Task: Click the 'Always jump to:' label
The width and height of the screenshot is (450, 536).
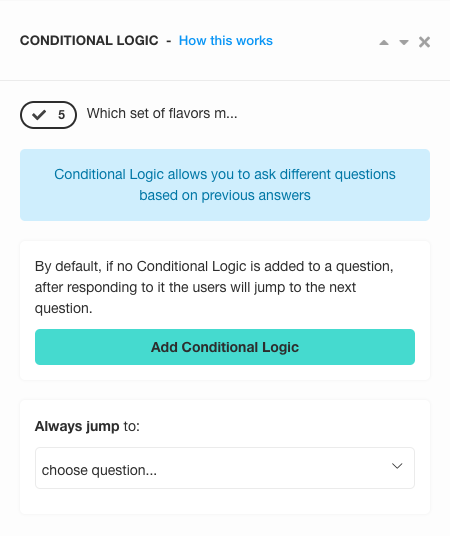Action: (x=87, y=426)
